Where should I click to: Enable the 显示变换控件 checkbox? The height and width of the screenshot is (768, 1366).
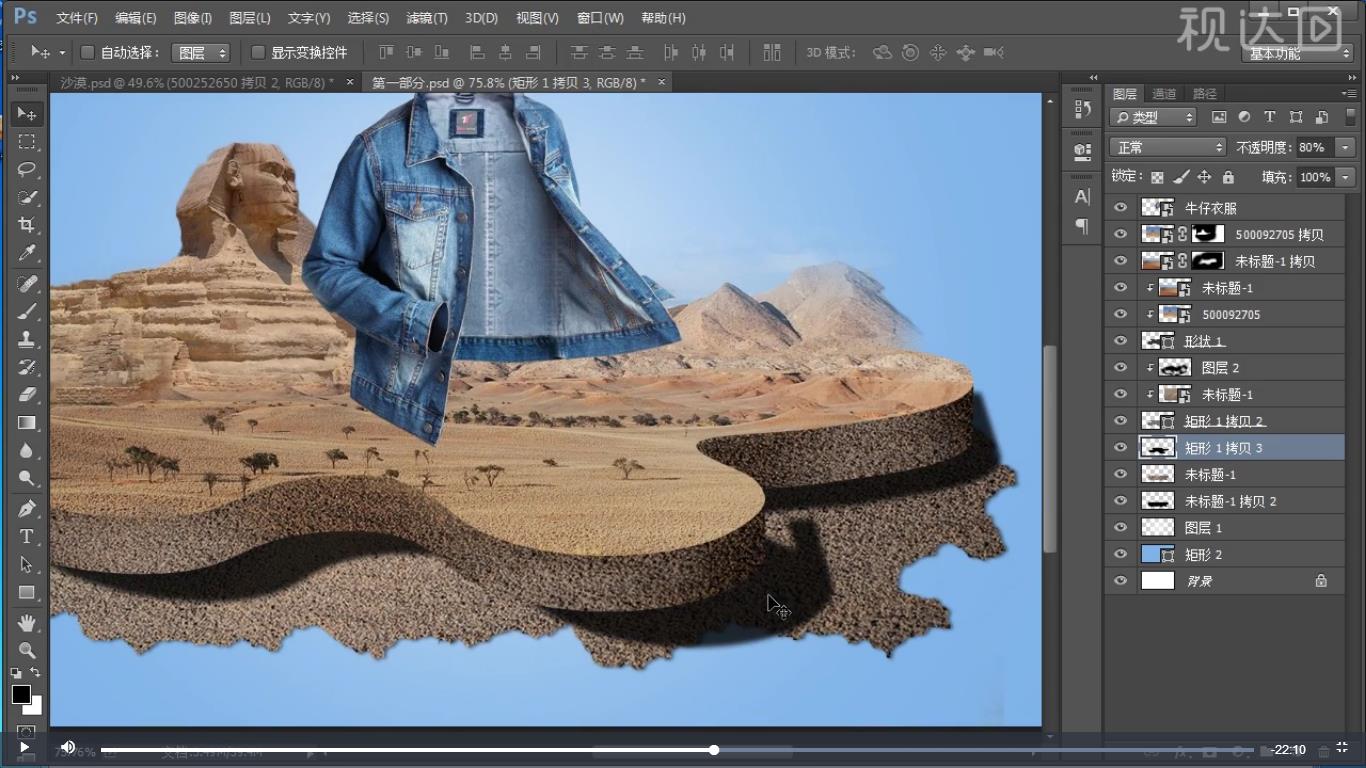[258, 52]
